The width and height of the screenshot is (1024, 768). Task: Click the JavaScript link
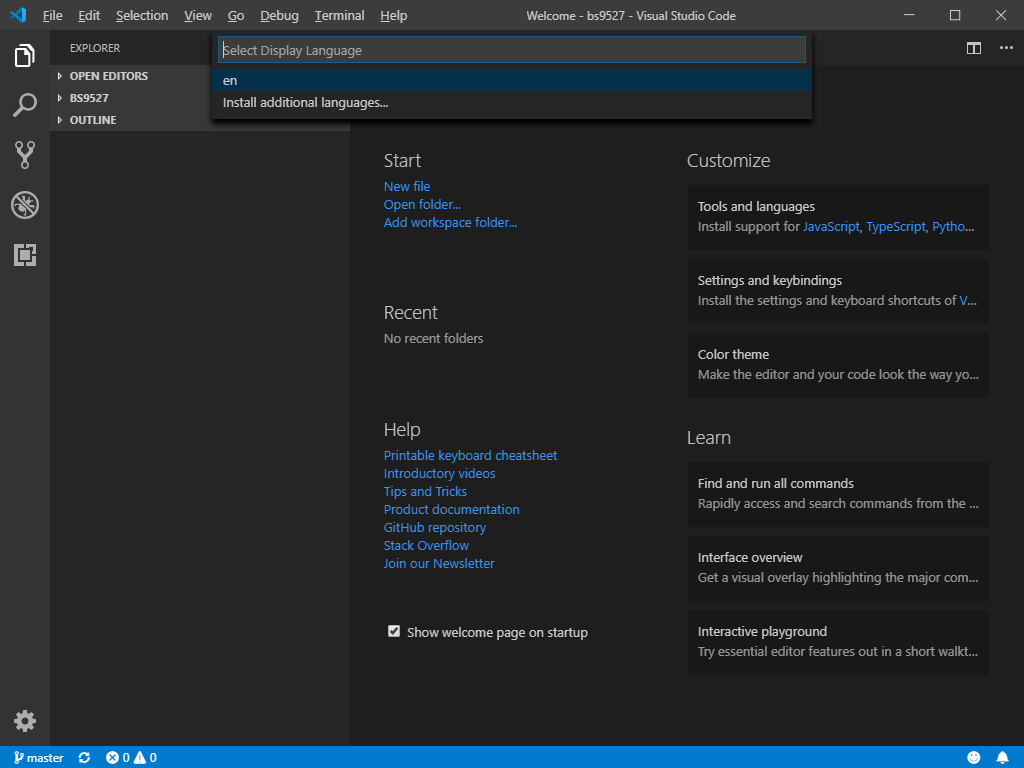tap(831, 227)
